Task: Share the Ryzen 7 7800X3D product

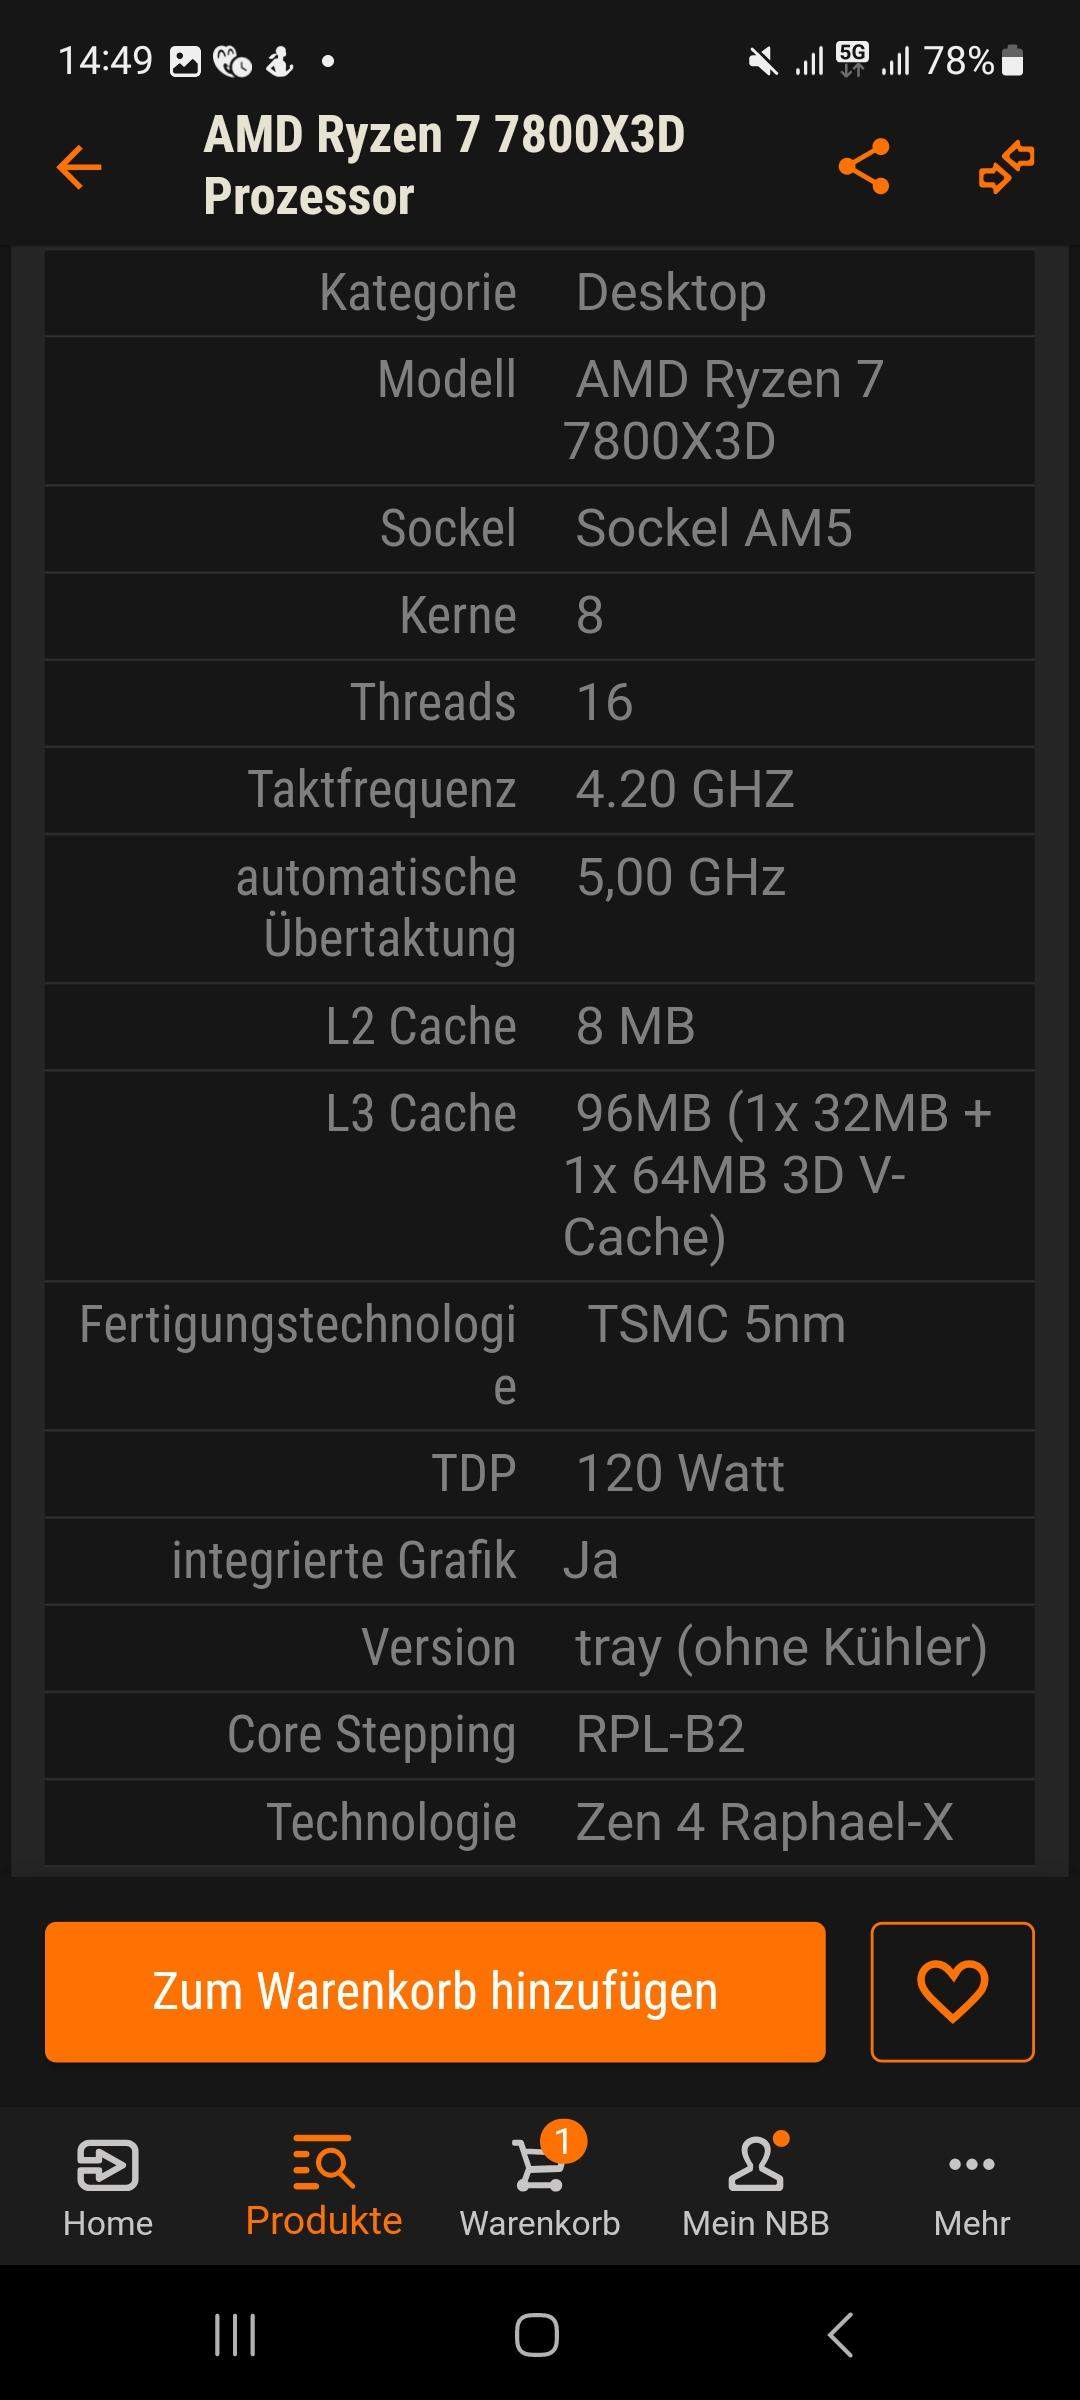Action: coord(864,166)
